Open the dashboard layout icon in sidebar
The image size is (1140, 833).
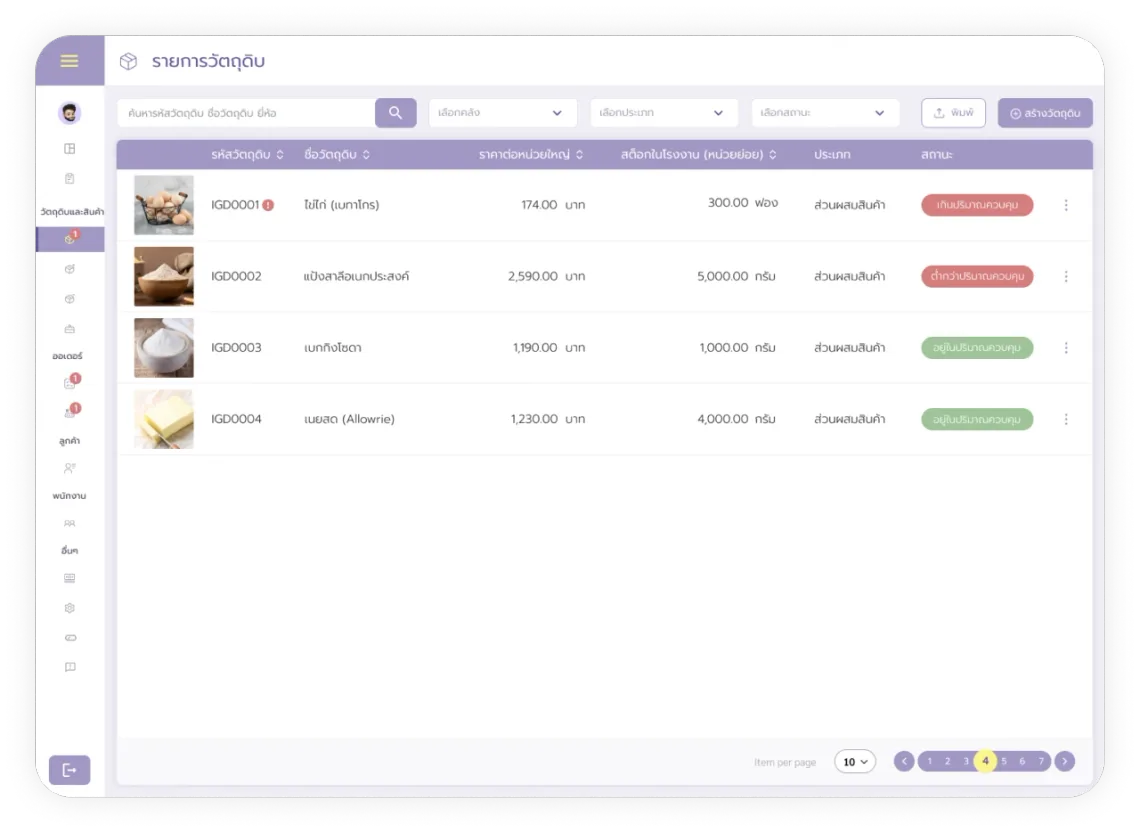click(x=70, y=148)
